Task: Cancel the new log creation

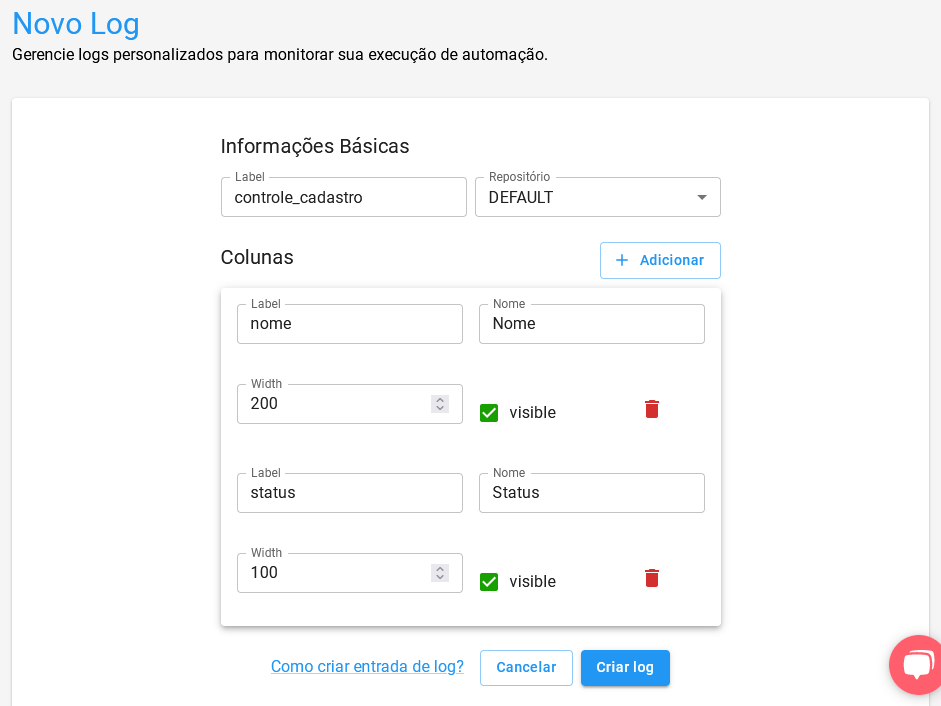Action: click(x=526, y=667)
